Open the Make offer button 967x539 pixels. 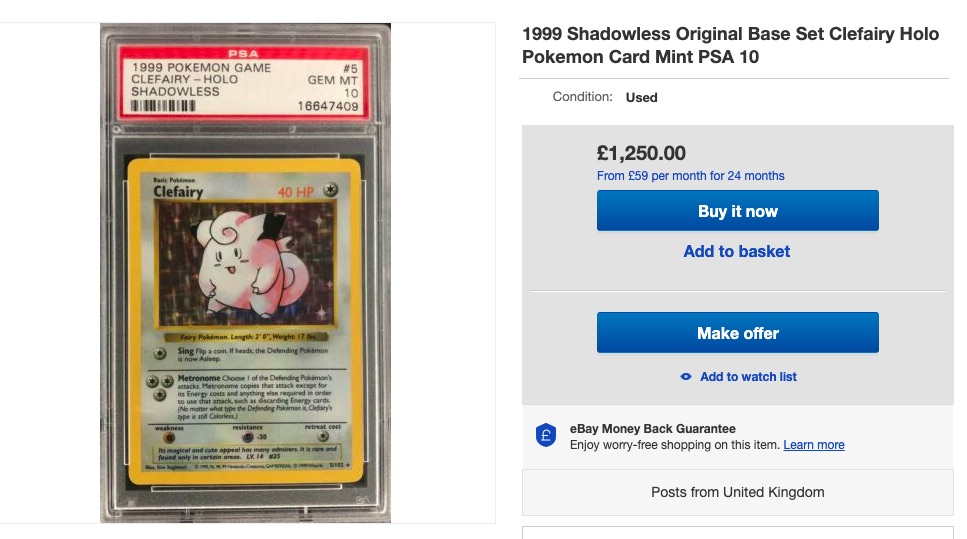[x=738, y=333]
